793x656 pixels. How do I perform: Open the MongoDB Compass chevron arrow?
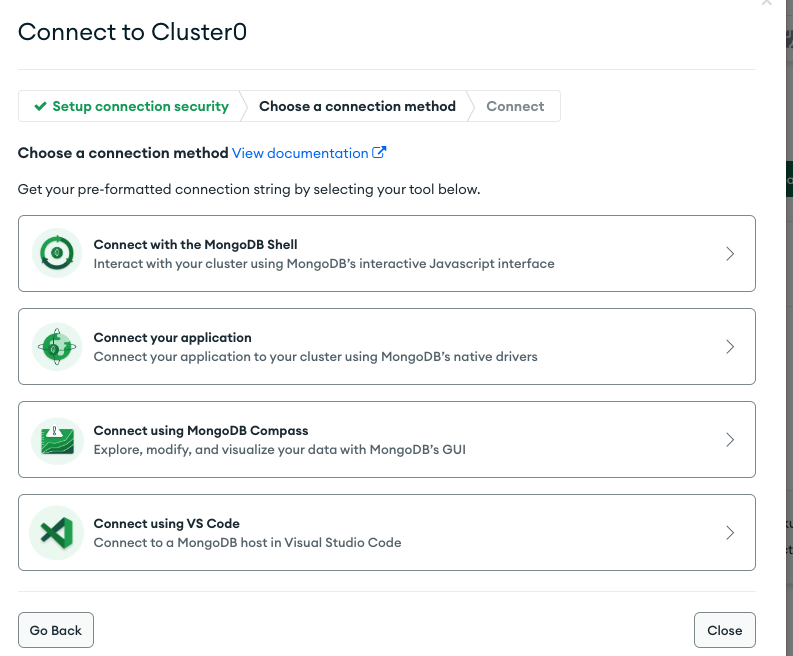pos(730,440)
